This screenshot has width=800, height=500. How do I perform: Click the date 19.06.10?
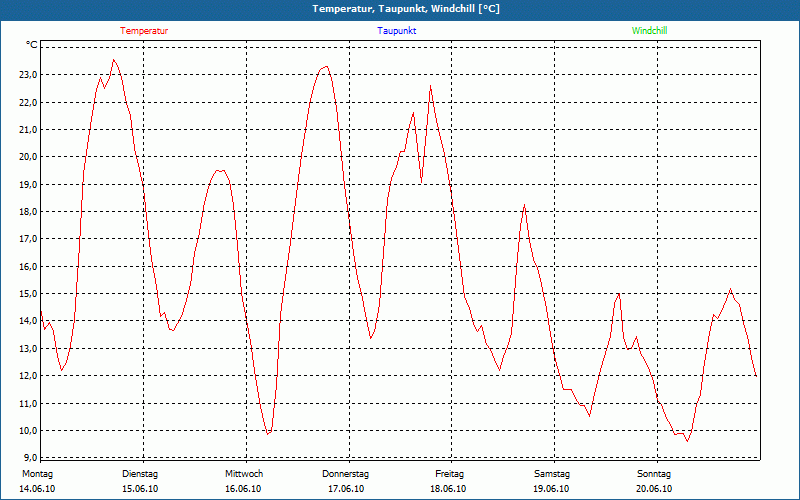pyautogui.click(x=551, y=489)
